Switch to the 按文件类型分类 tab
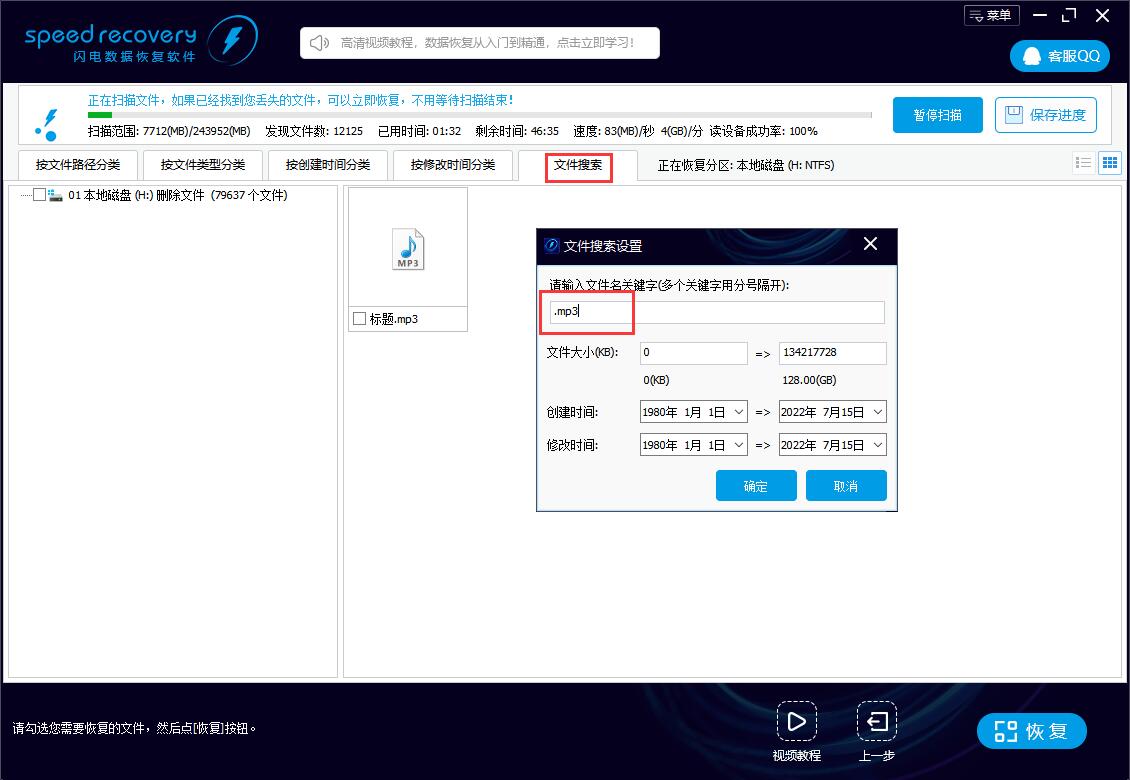This screenshot has height=780, width=1130. pyautogui.click(x=203, y=165)
